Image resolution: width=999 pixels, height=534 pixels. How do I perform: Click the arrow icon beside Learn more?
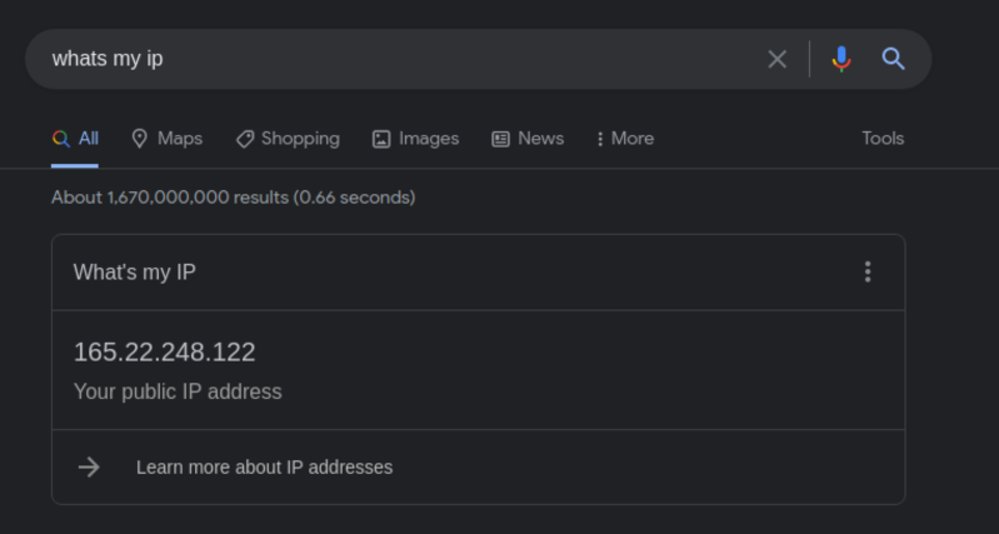pos(89,467)
